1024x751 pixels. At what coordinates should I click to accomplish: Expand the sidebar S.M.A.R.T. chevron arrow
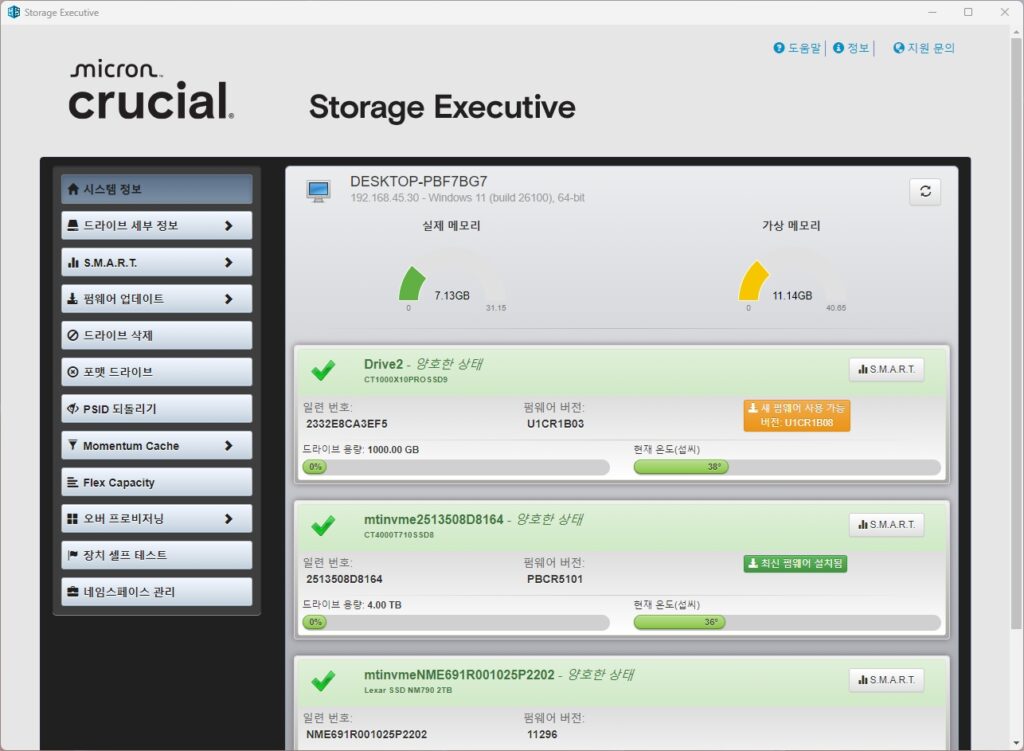(229, 263)
